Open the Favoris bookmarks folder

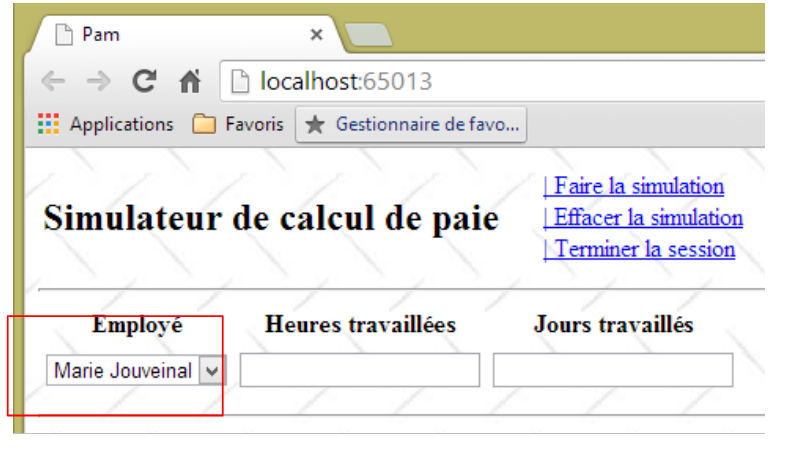(238, 125)
